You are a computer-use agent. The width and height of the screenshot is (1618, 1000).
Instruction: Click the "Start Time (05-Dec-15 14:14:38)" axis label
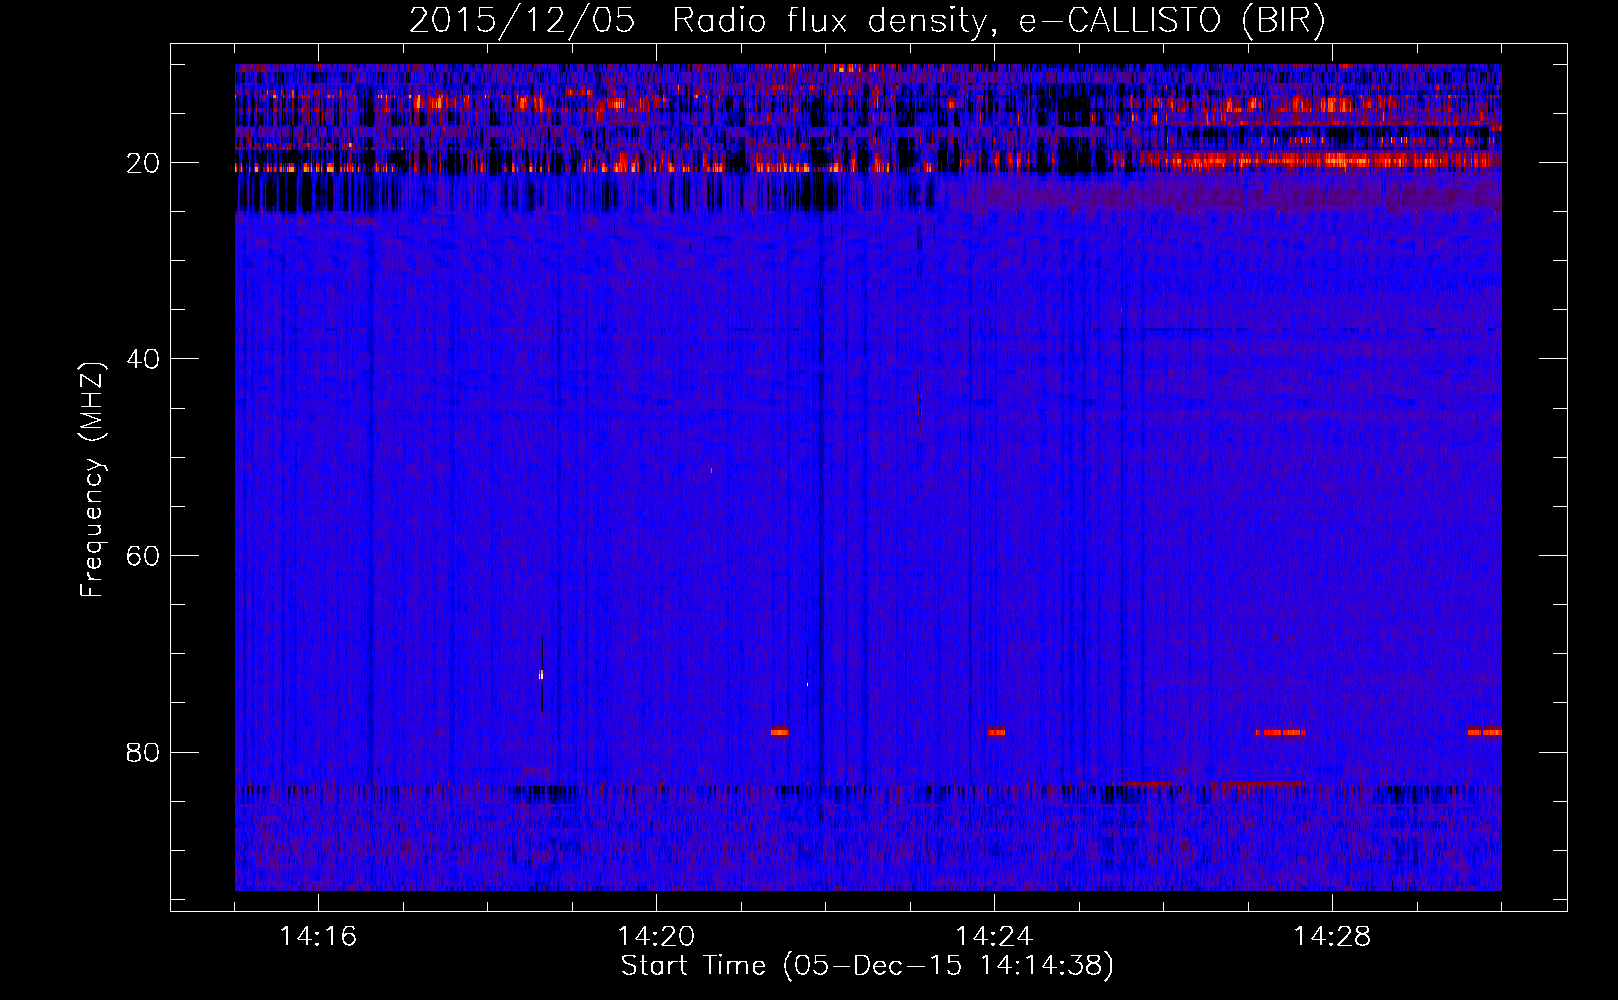pos(867,966)
